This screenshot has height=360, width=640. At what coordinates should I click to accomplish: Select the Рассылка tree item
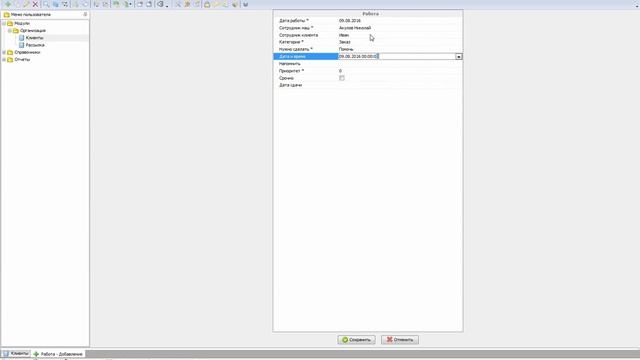tap(35, 45)
